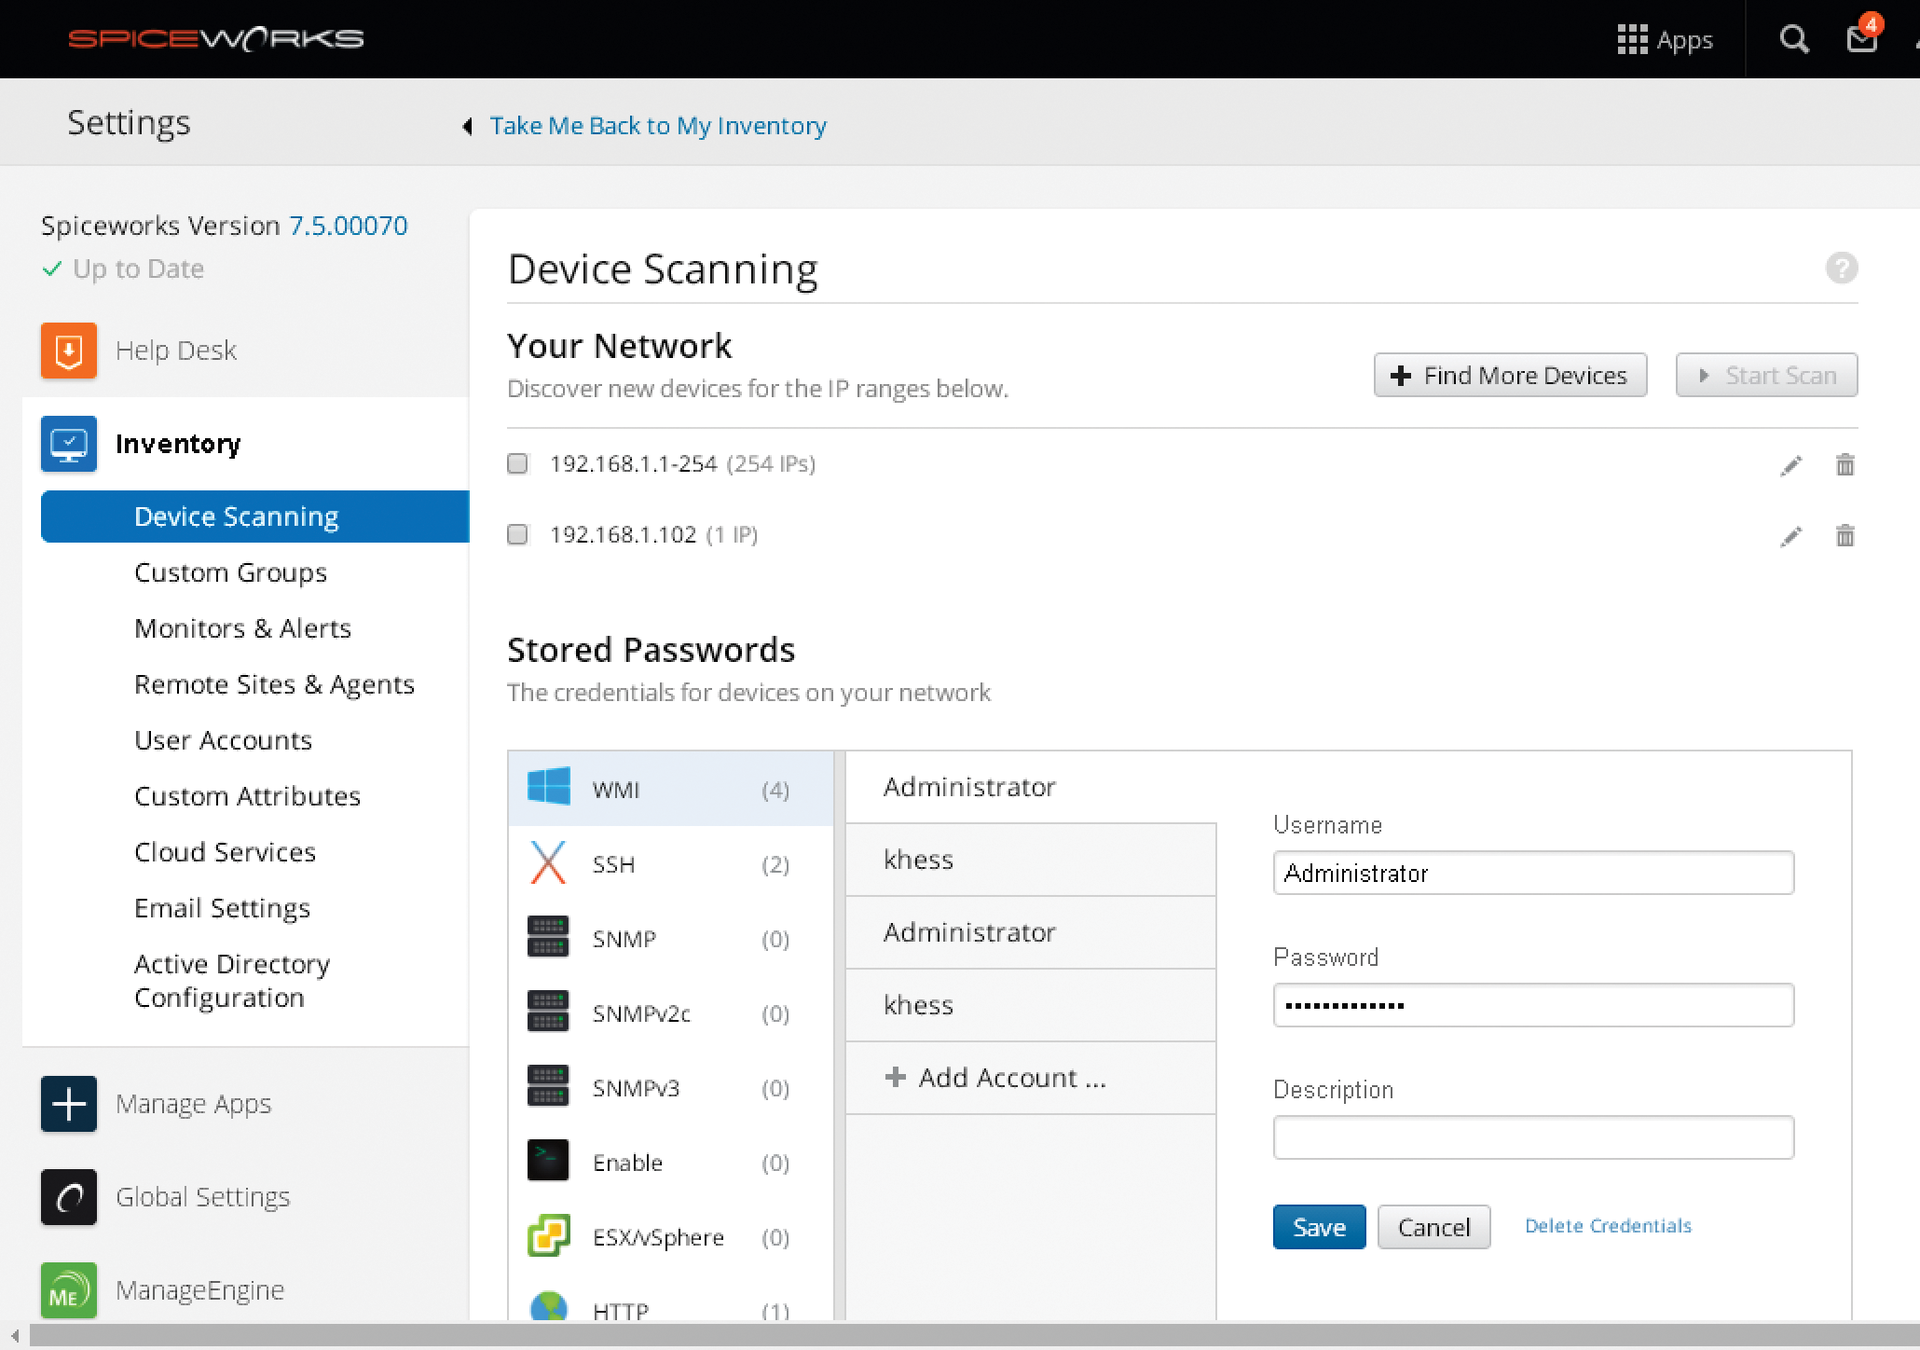This screenshot has height=1350, width=1920.
Task: Select the SNMP credentials icon
Action: point(547,937)
